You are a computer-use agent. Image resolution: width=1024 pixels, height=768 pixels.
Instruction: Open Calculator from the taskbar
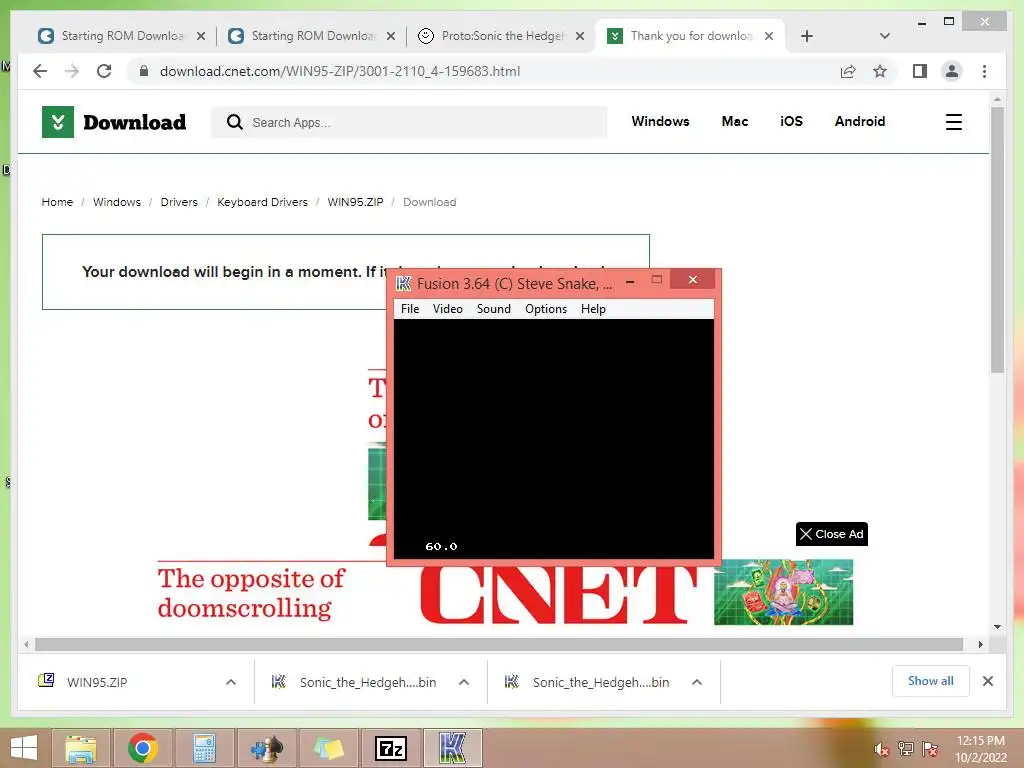204,748
